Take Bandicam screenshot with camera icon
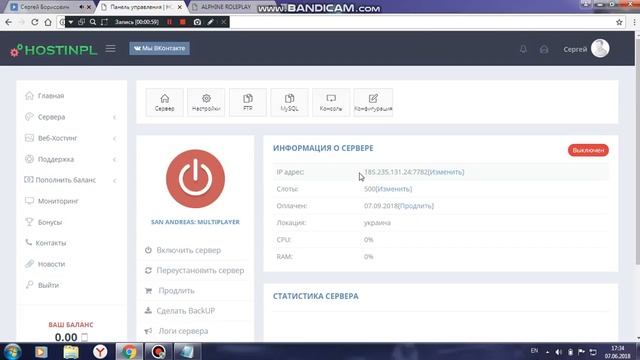The image size is (640, 360). 197,22
